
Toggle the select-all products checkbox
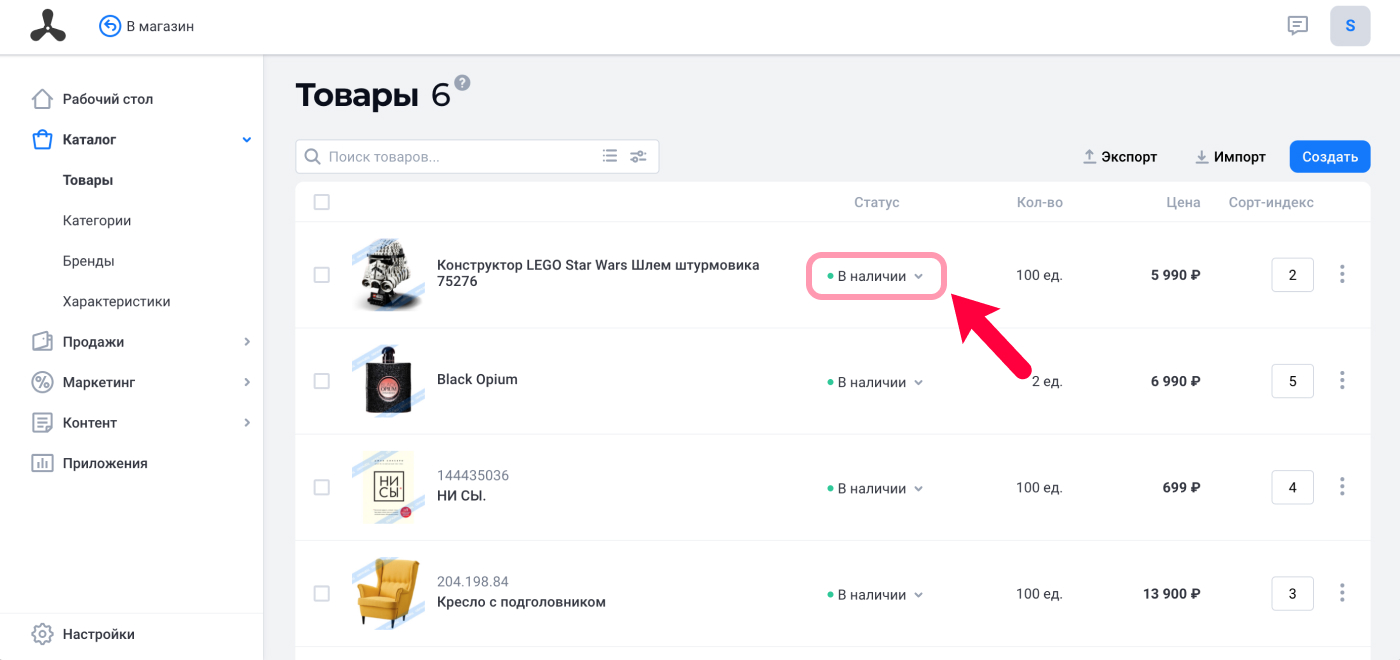point(322,202)
